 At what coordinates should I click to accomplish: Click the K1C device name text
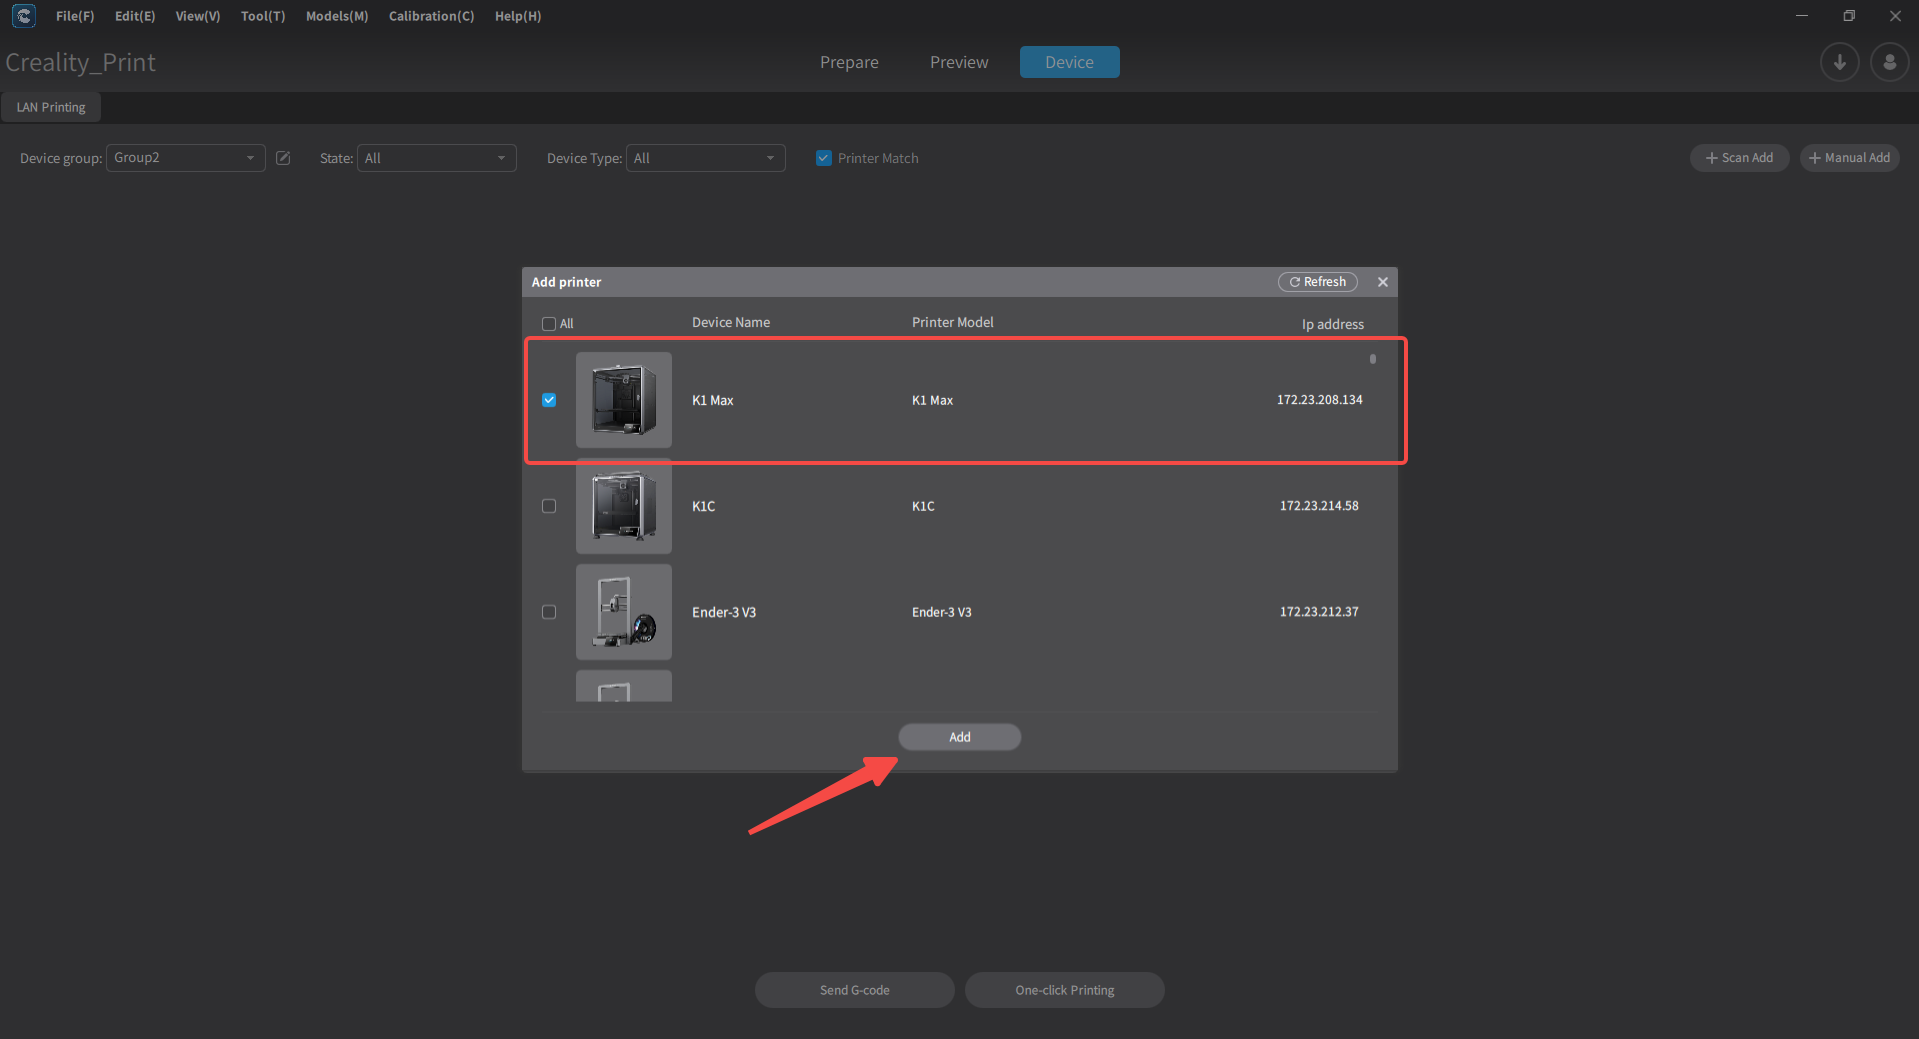click(704, 506)
